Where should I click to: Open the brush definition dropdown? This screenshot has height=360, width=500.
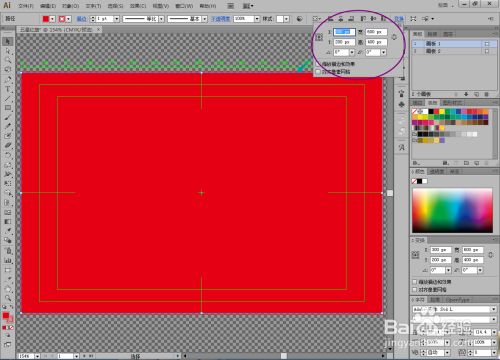(x=205, y=19)
